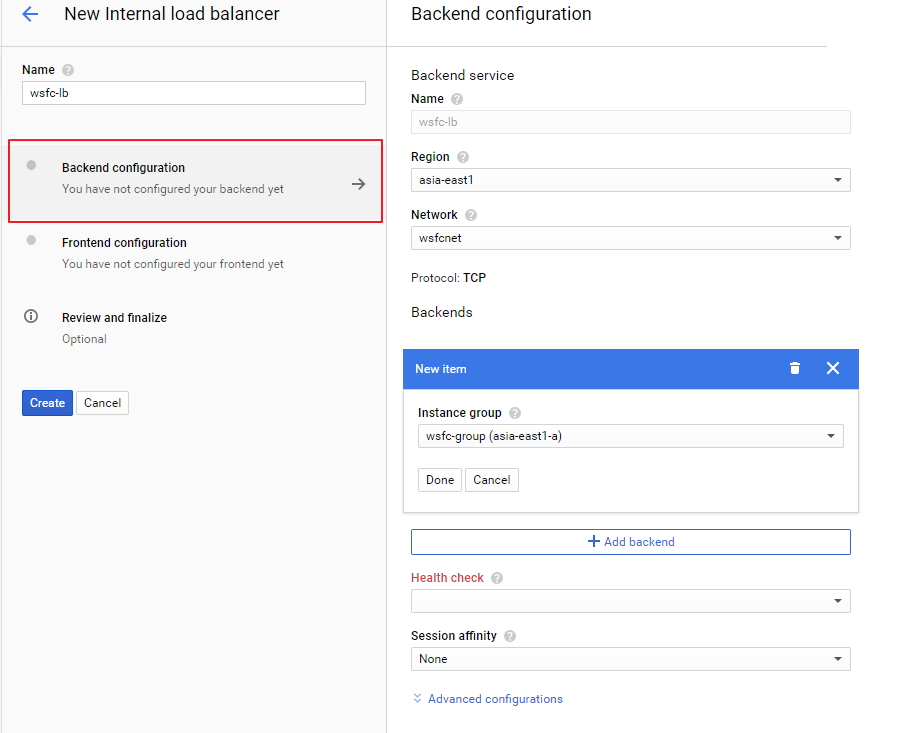
Task: Open the Region dropdown showing asia-east1
Action: click(x=630, y=180)
